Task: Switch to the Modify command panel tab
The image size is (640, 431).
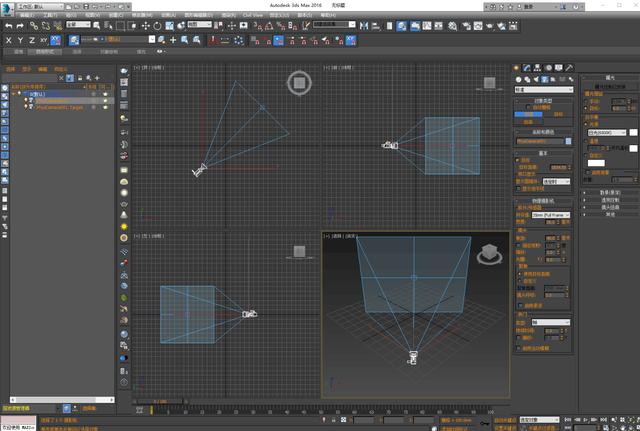Action: [x=527, y=68]
